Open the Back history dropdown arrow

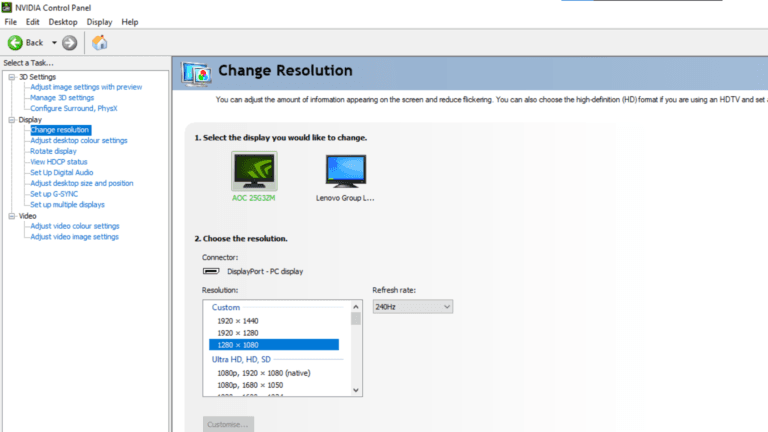coord(54,43)
